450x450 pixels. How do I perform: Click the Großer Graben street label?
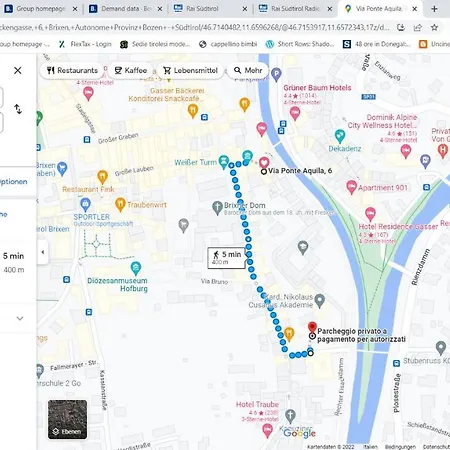tap(118, 138)
